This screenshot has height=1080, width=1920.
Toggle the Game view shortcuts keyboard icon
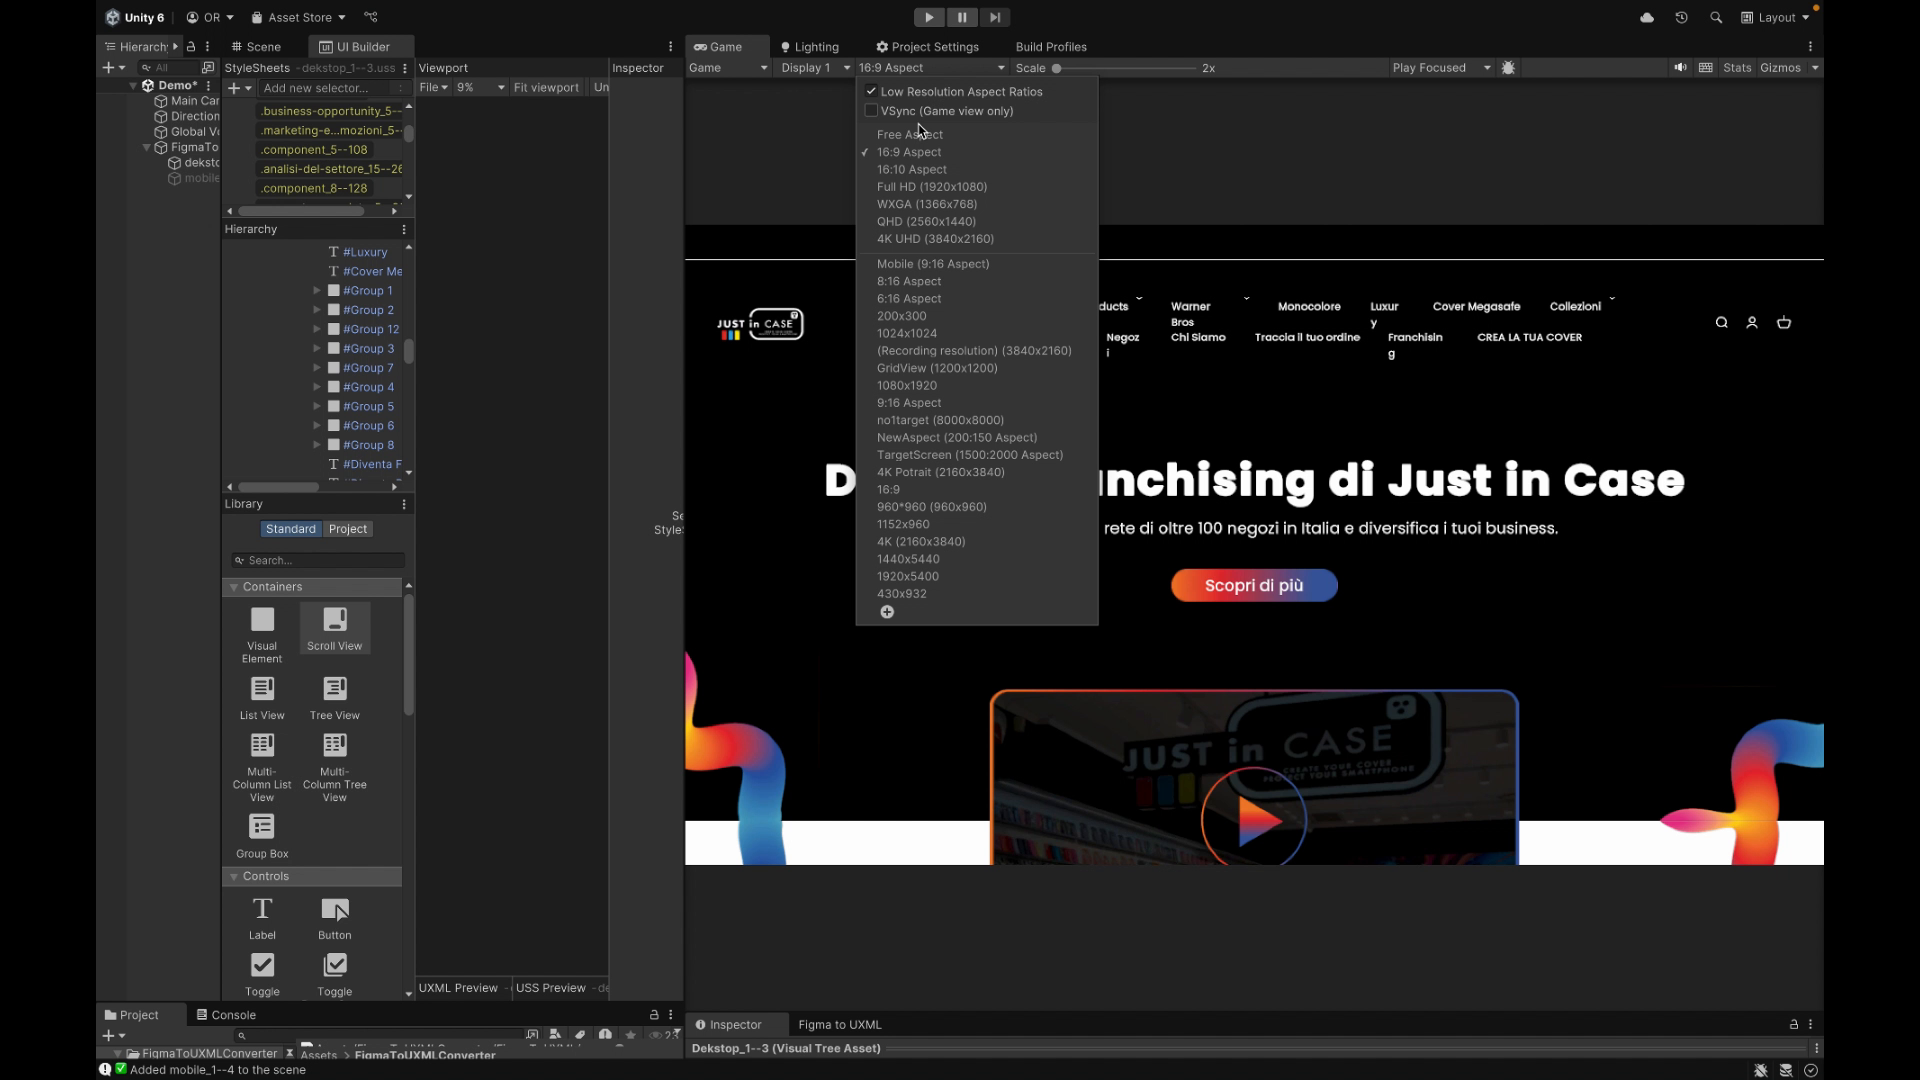coord(1706,68)
